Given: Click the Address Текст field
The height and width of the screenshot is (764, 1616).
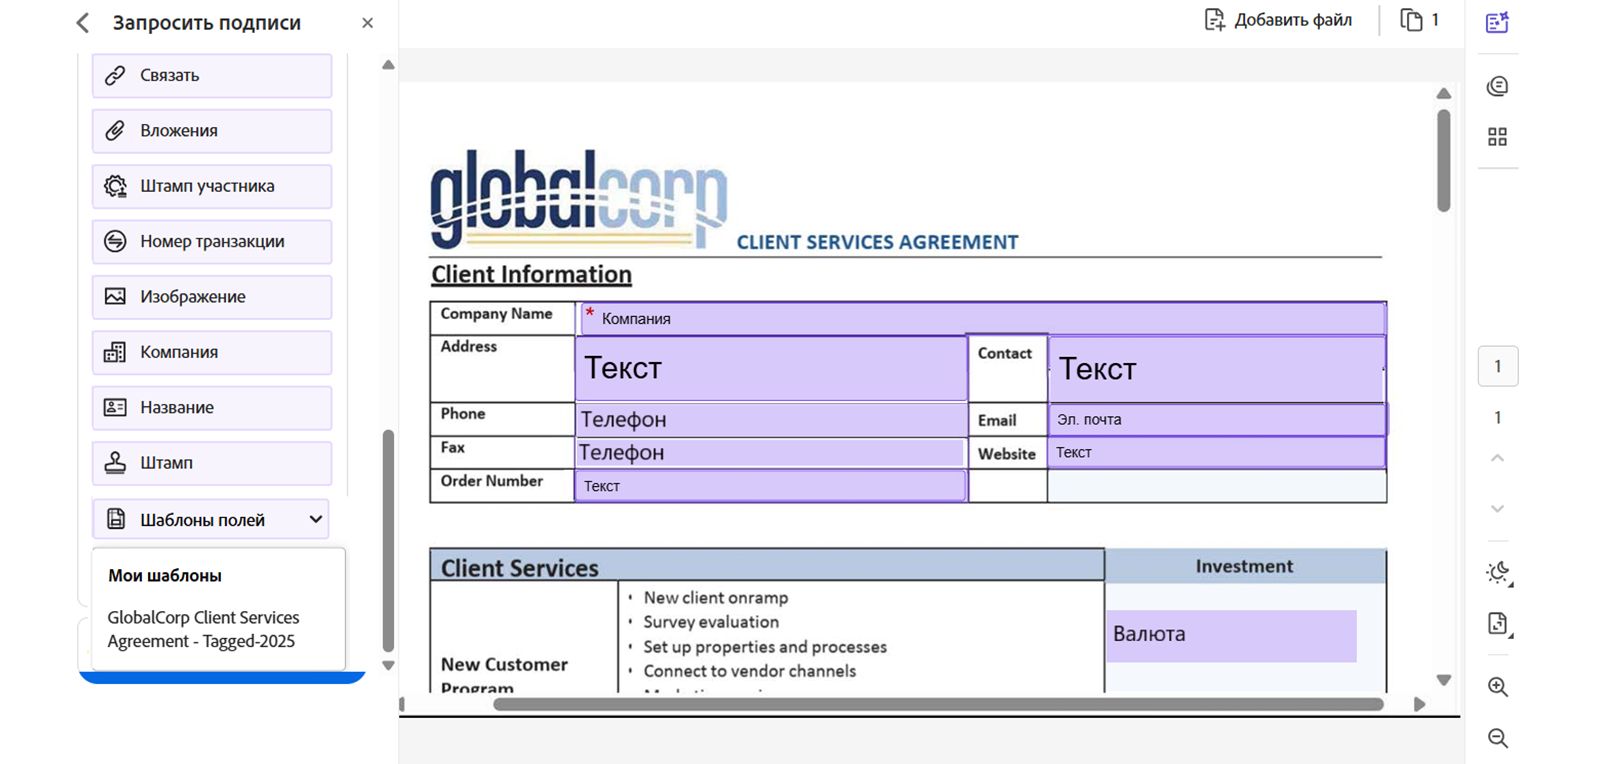Looking at the screenshot, I should click(771, 369).
